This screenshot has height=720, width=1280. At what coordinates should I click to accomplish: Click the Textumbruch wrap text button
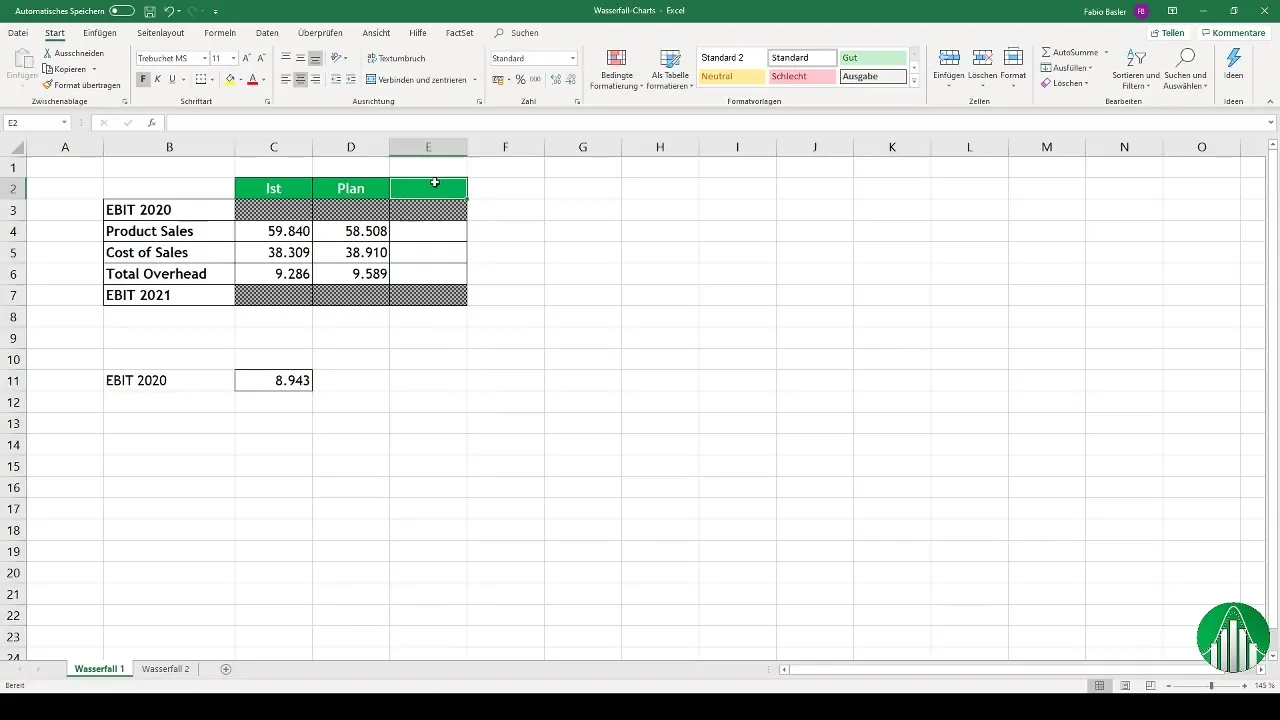pyautogui.click(x=396, y=58)
